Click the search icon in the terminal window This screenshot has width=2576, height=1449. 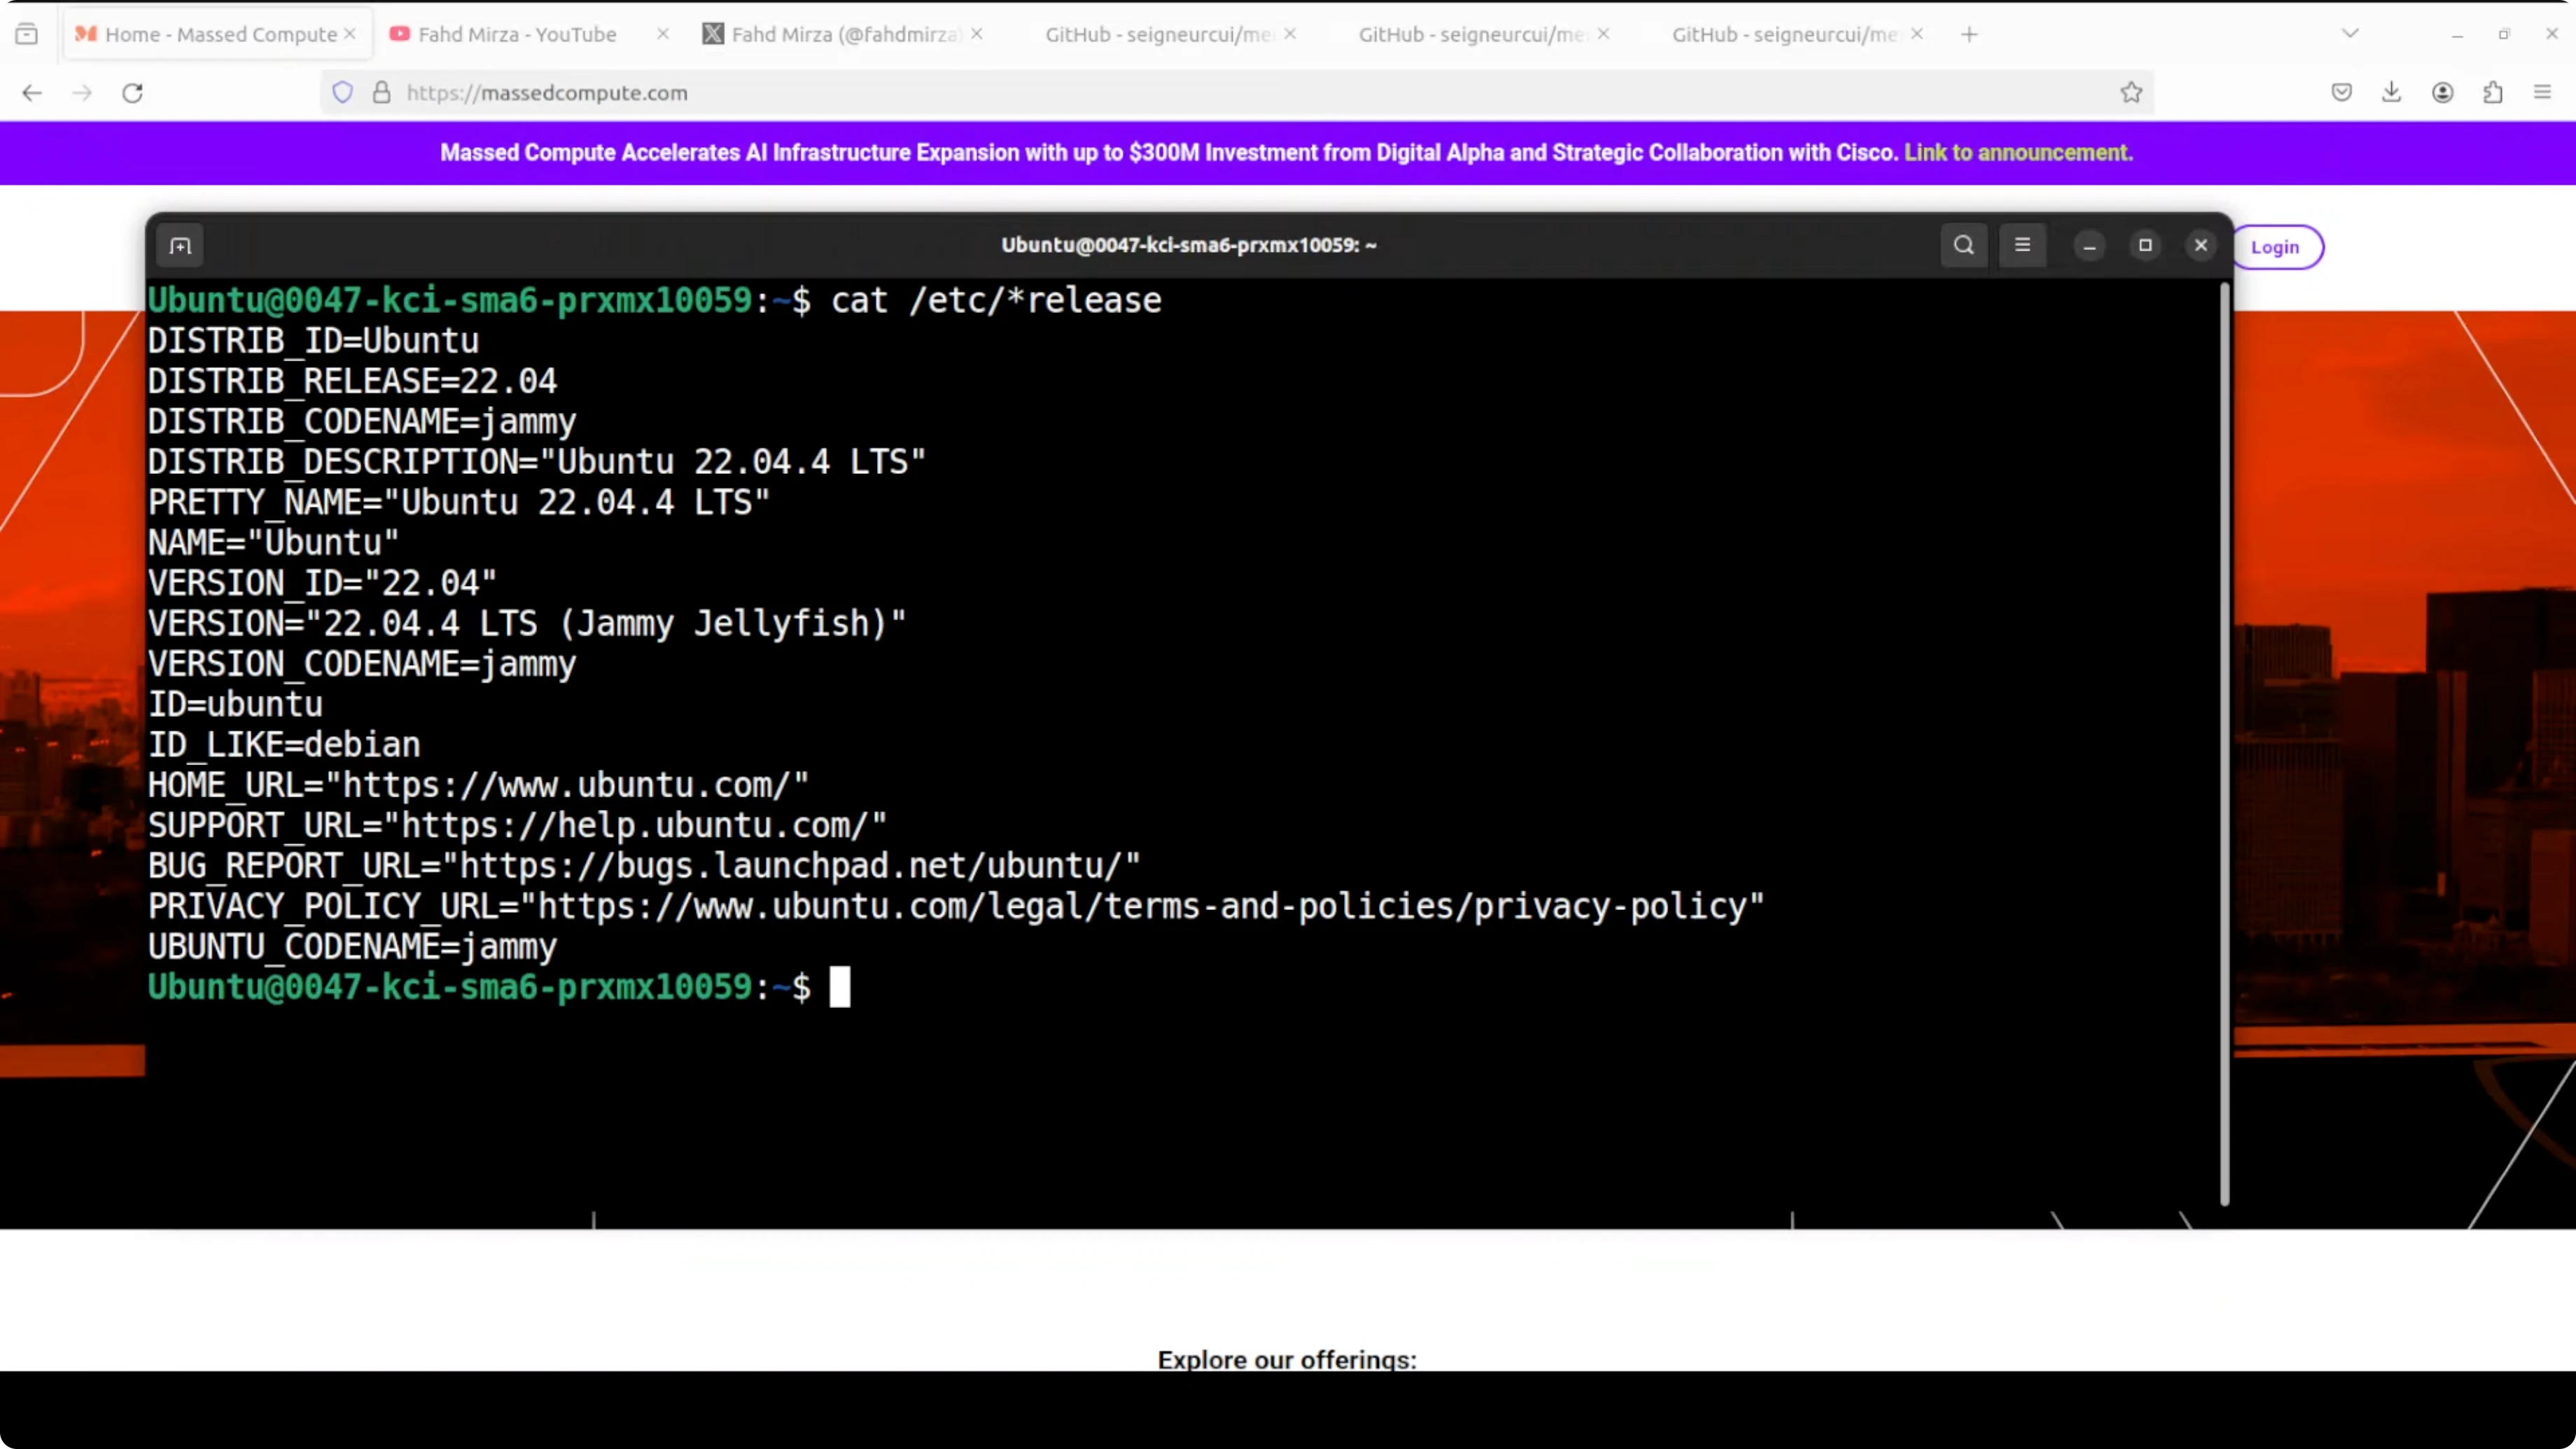pyautogui.click(x=1963, y=245)
